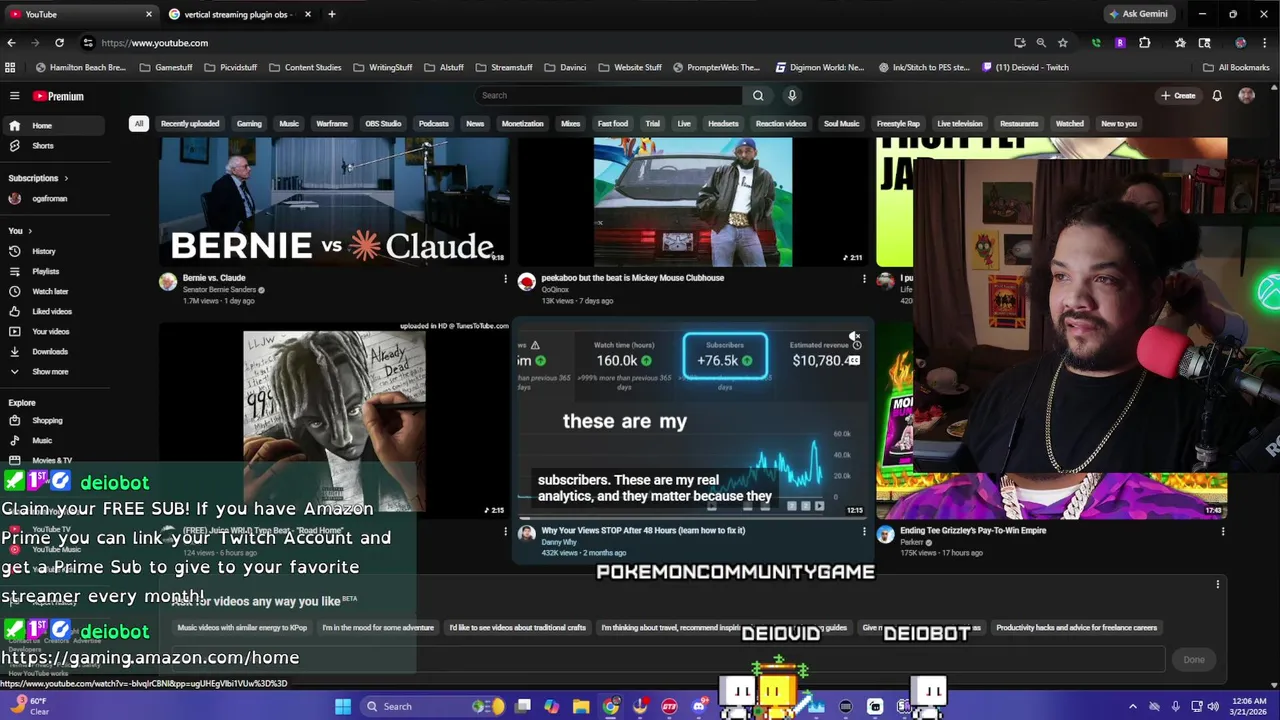1280x720 pixels.
Task: Open Watch later in the sidebar
Action: (52, 291)
